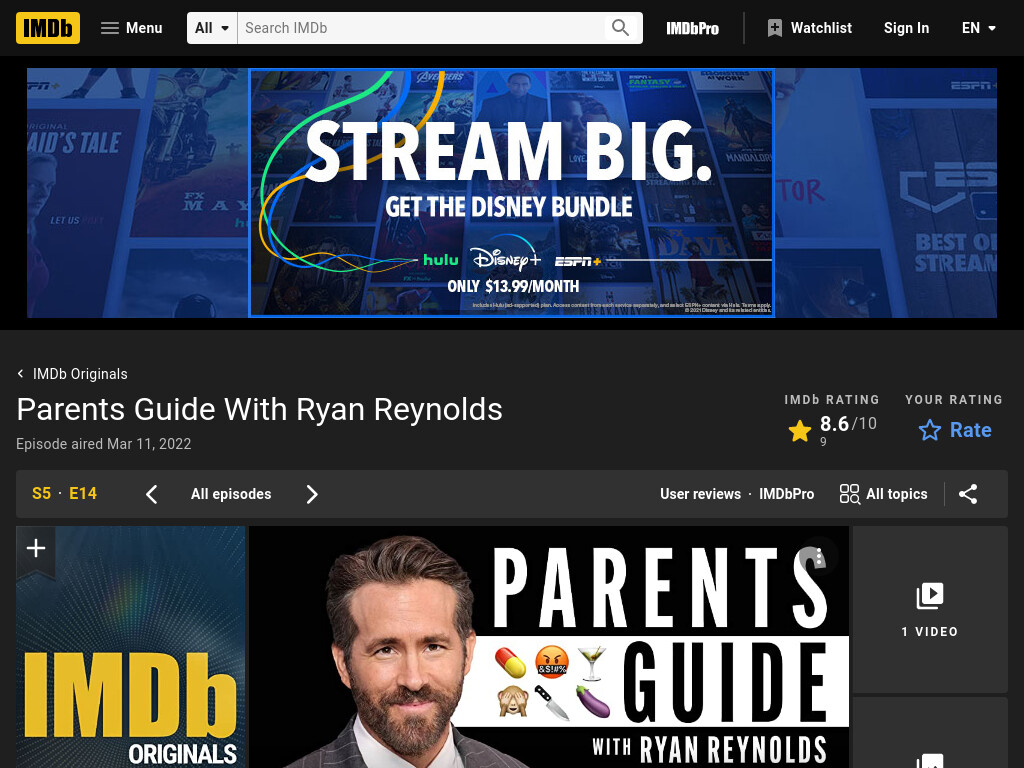Viewport: 1024px width, 768px height.
Task: Select 'Episode aired Mar 11, 2022' text
Action: [104, 444]
